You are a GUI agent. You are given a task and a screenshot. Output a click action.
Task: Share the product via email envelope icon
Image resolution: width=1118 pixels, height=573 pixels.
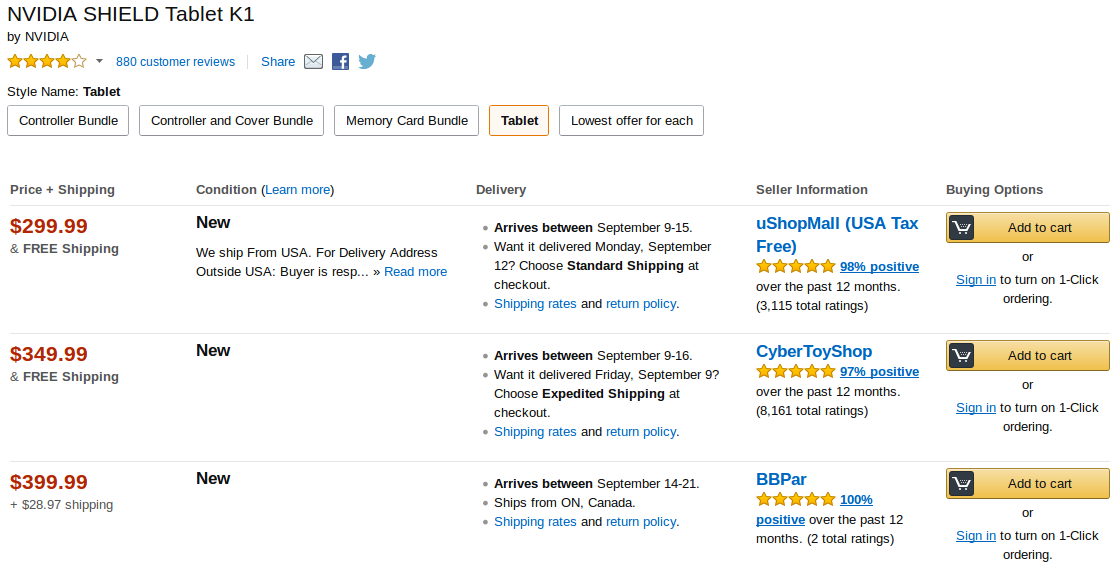click(x=313, y=61)
